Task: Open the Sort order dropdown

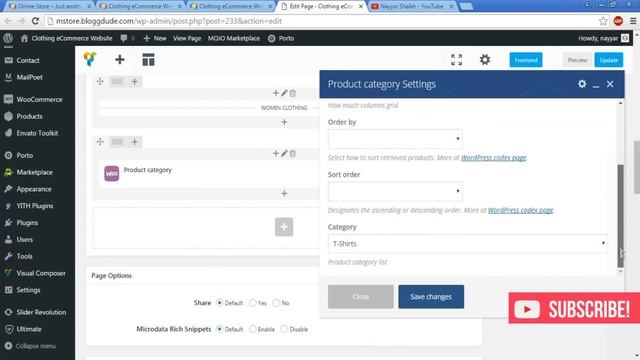Action: point(395,191)
